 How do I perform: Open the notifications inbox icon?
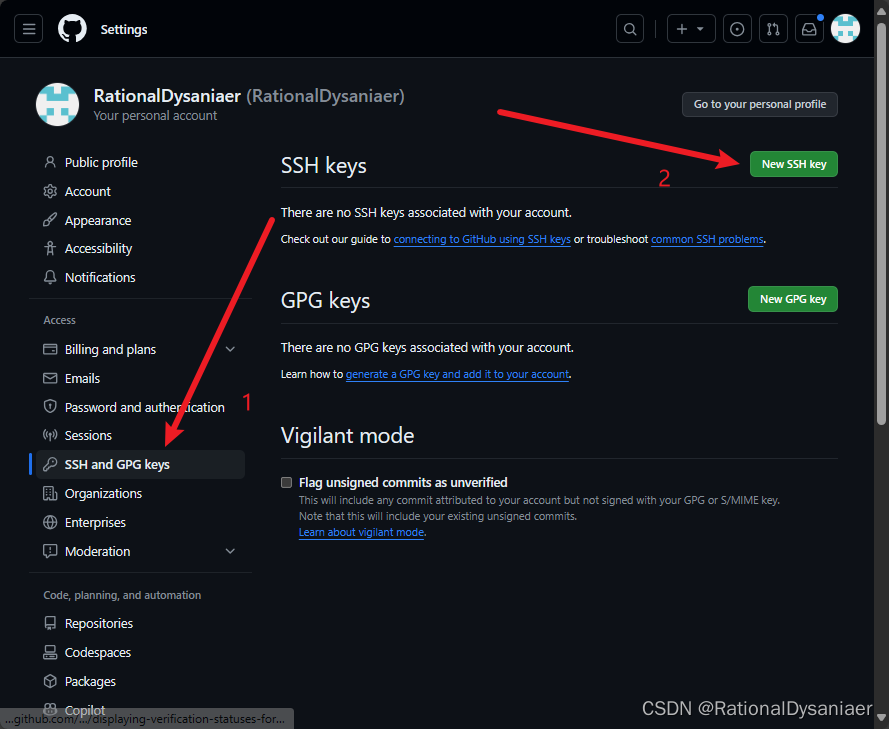(809, 29)
